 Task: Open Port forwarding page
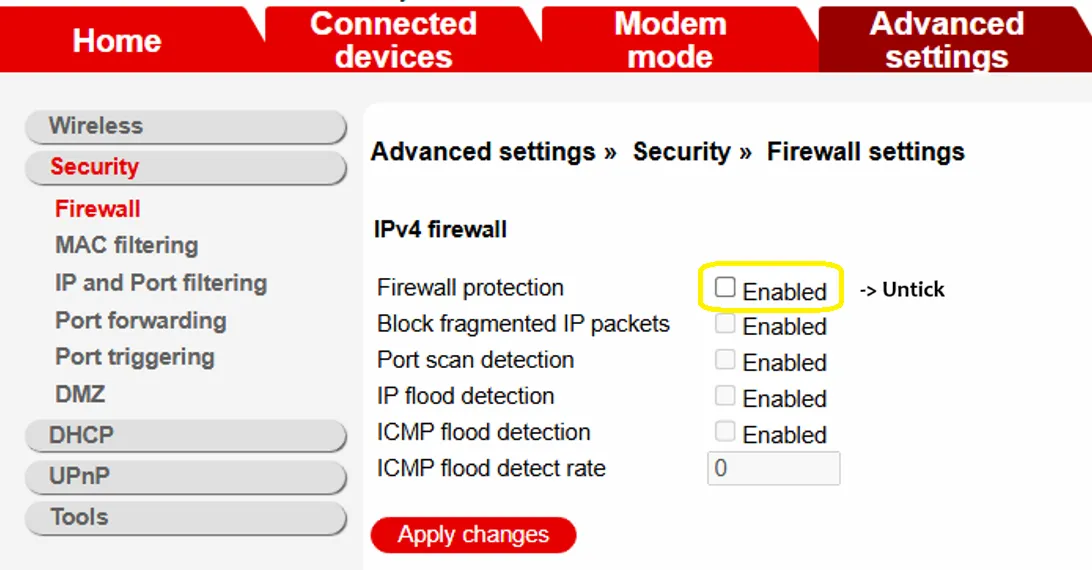coord(141,321)
